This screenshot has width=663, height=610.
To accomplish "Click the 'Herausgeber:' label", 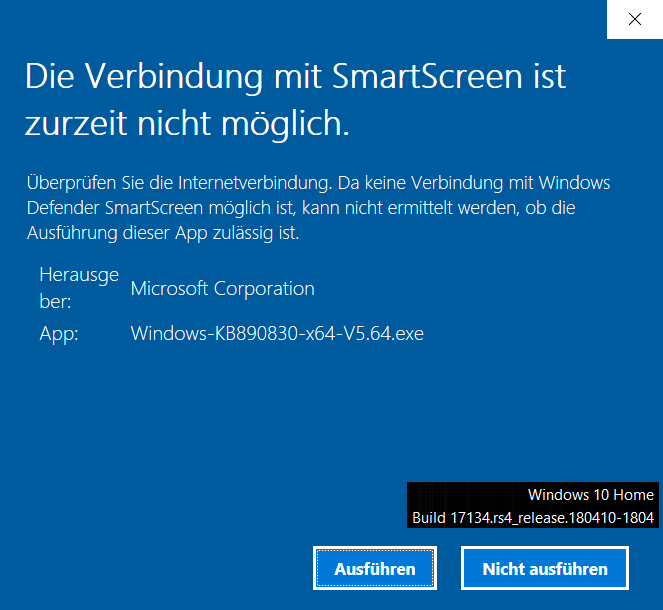I will (x=79, y=288).
